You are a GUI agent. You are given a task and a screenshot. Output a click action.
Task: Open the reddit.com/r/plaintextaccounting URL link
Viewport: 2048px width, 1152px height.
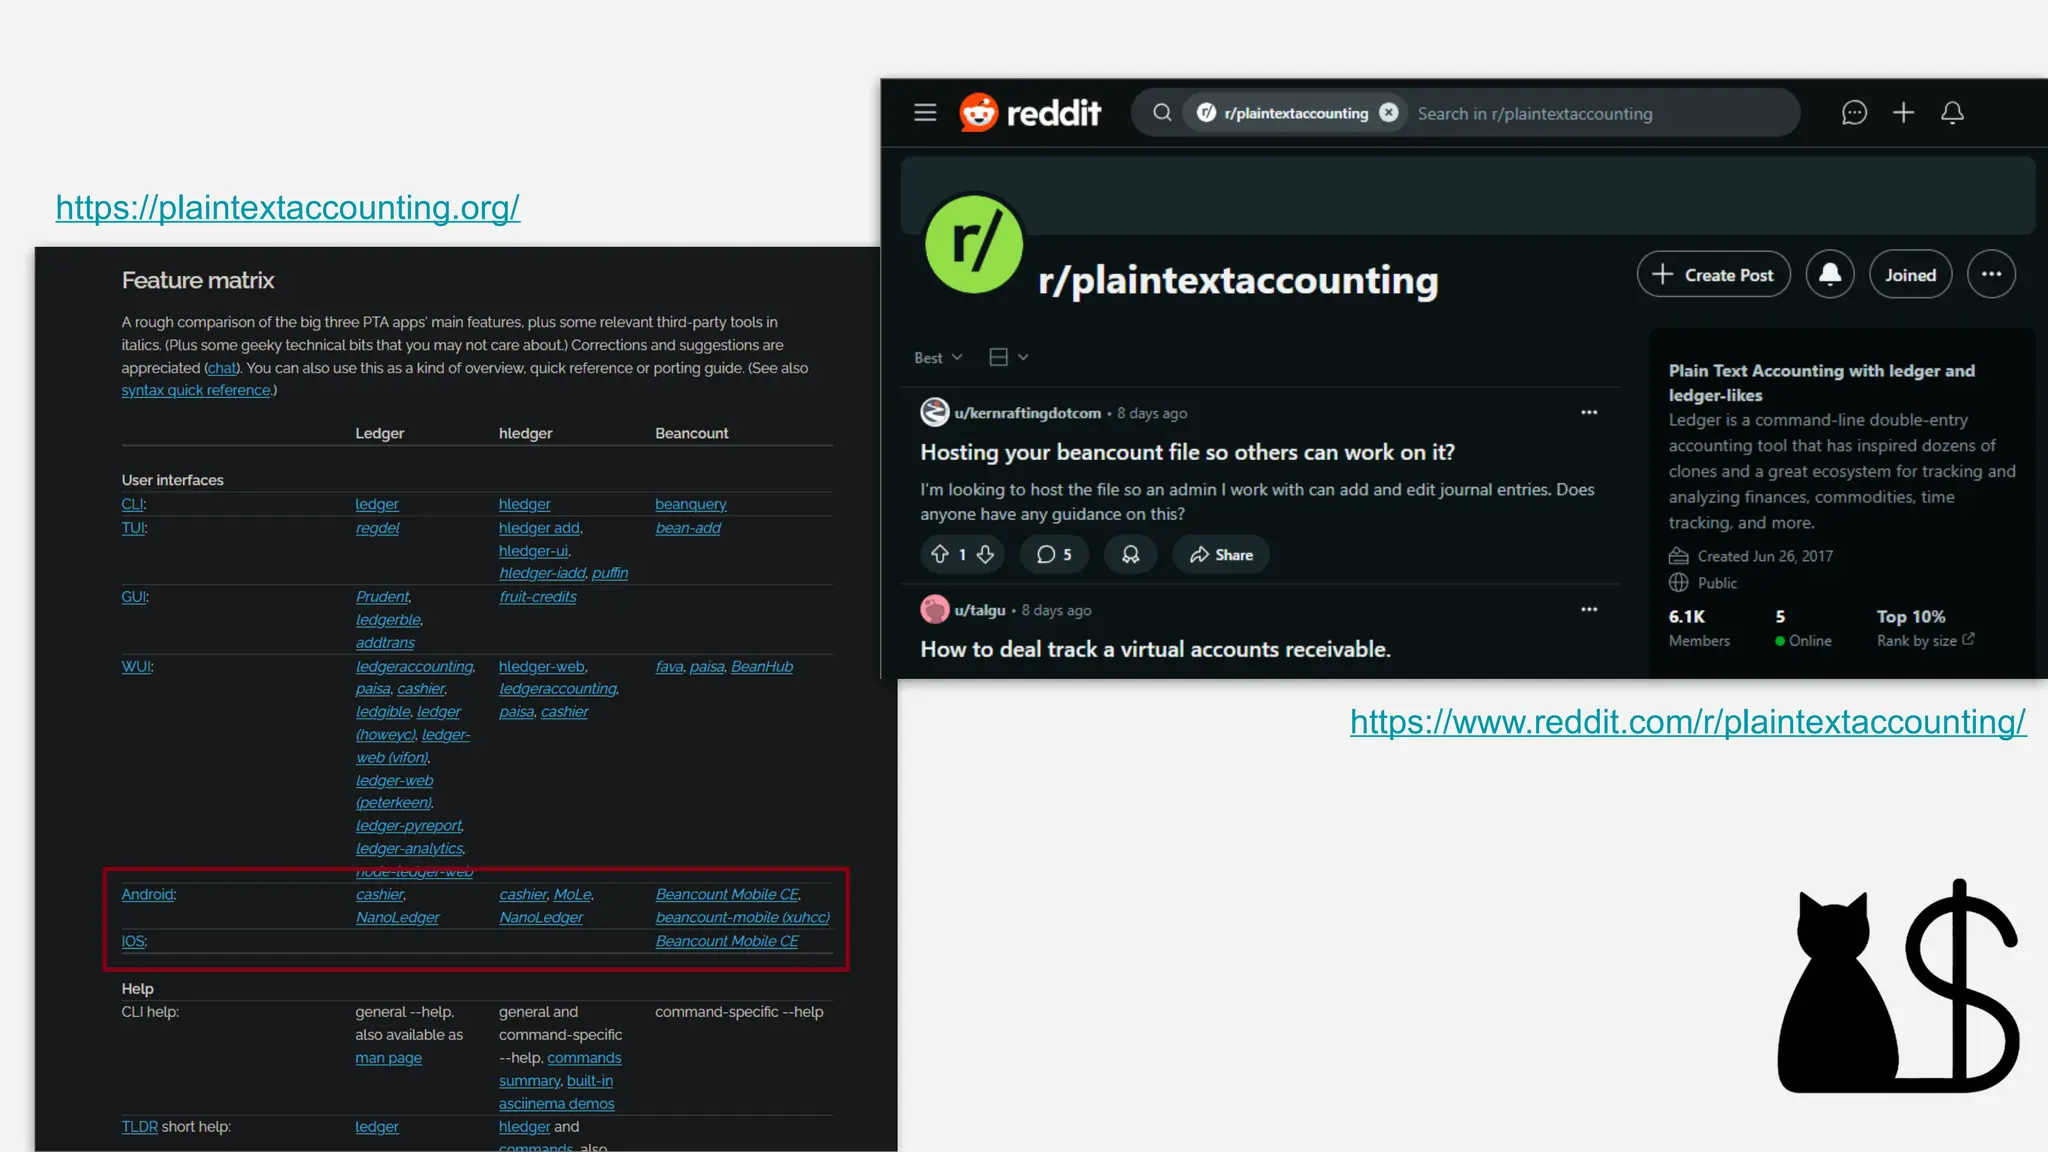[1688, 721]
